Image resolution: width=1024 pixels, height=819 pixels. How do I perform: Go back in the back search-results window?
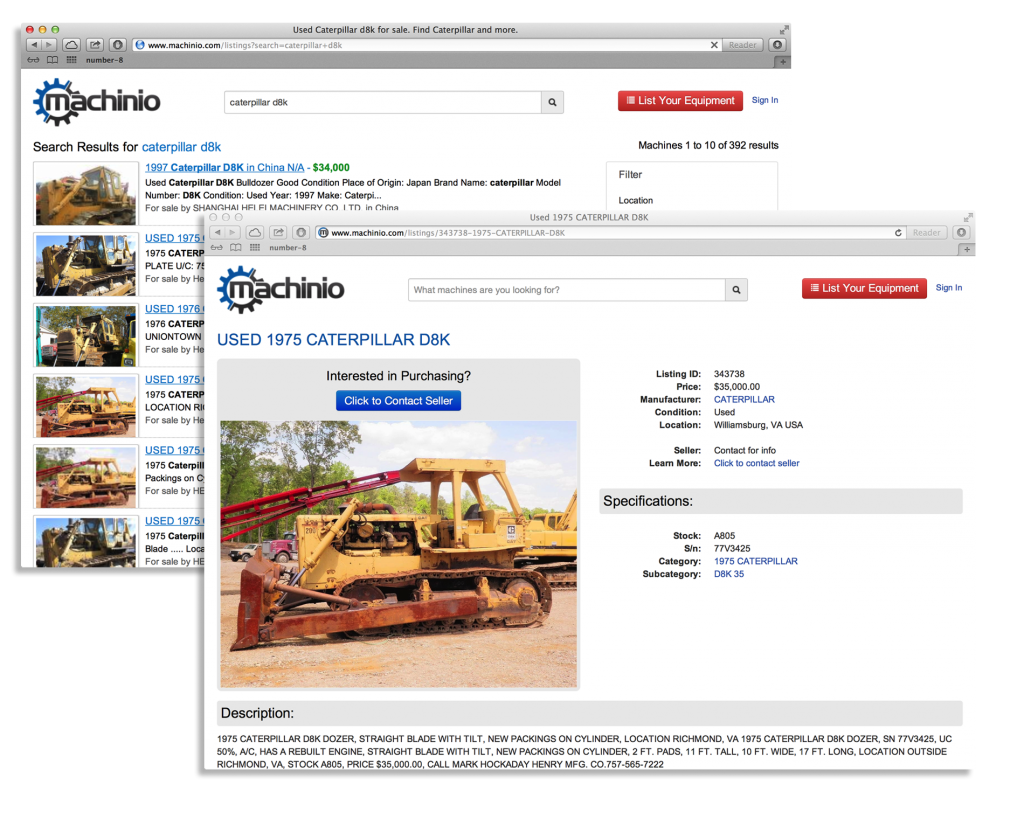[x=34, y=45]
